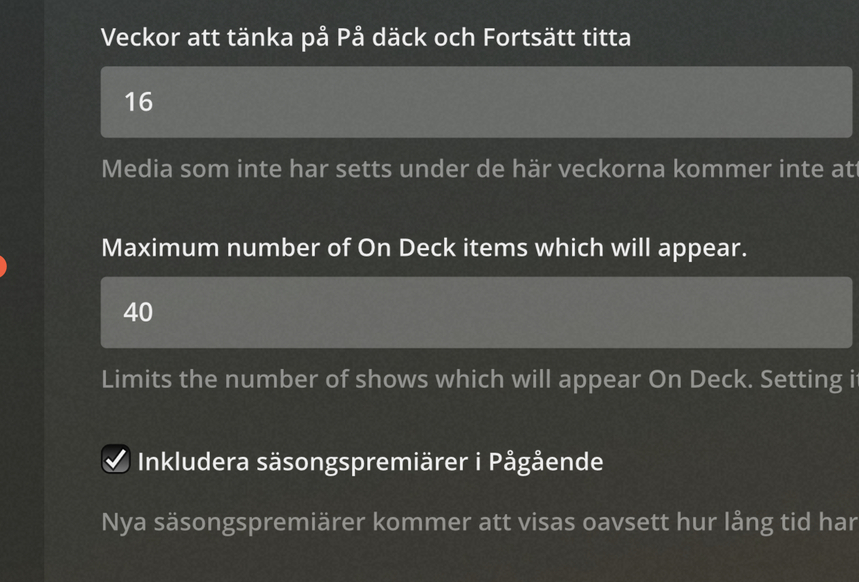Click the empty middle of the 40 field
859x582 pixels.
pos(476,312)
